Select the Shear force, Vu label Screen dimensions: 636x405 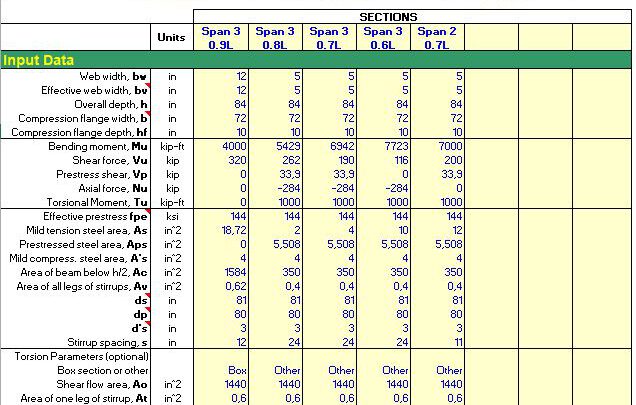pos(110,161)
